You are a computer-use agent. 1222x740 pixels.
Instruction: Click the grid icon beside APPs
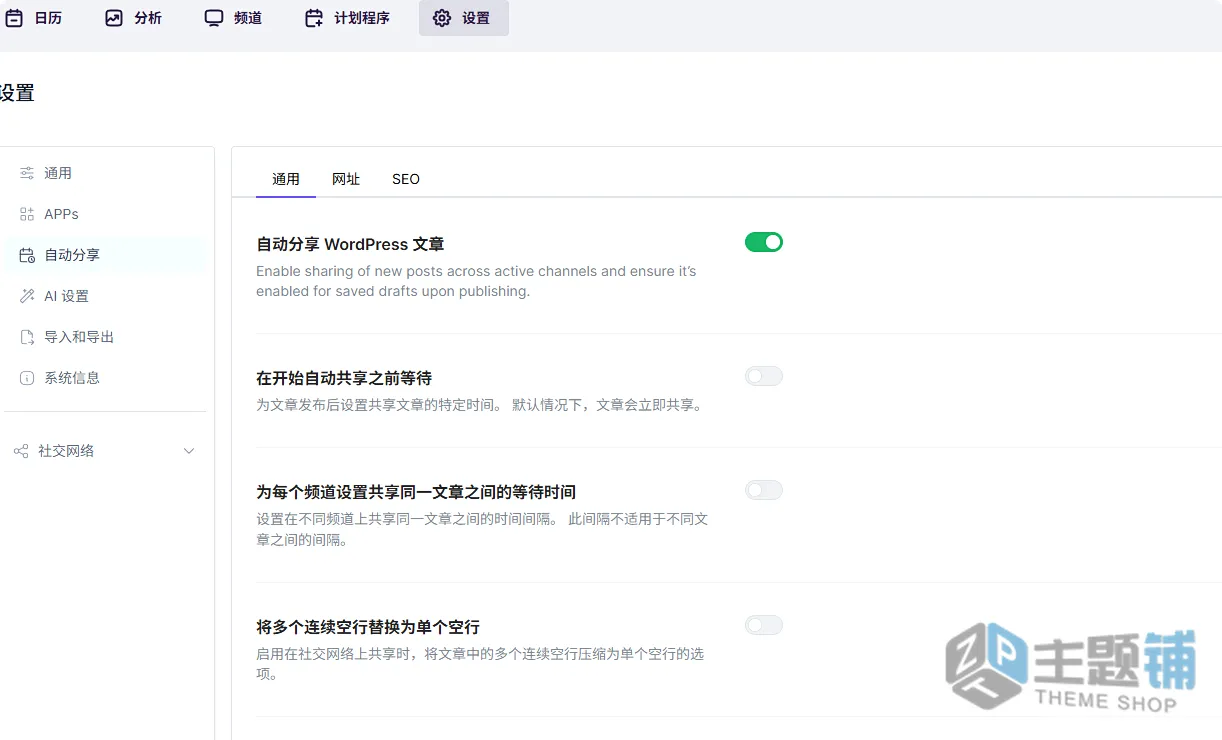27,214
